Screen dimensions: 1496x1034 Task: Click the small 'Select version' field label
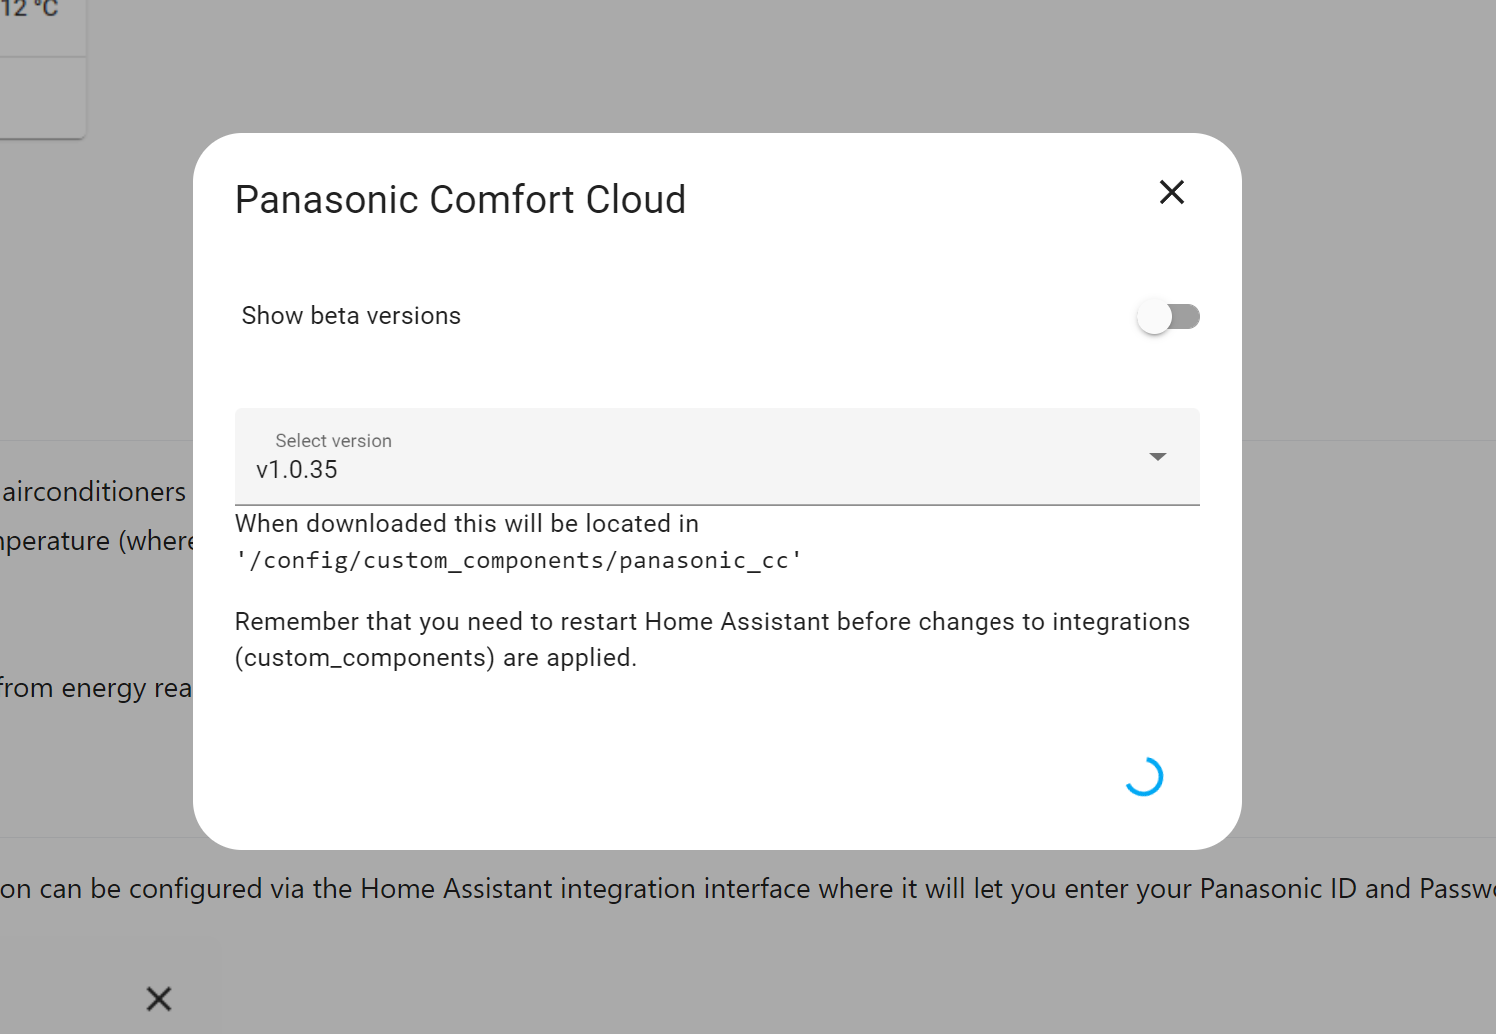pos(333,441)
